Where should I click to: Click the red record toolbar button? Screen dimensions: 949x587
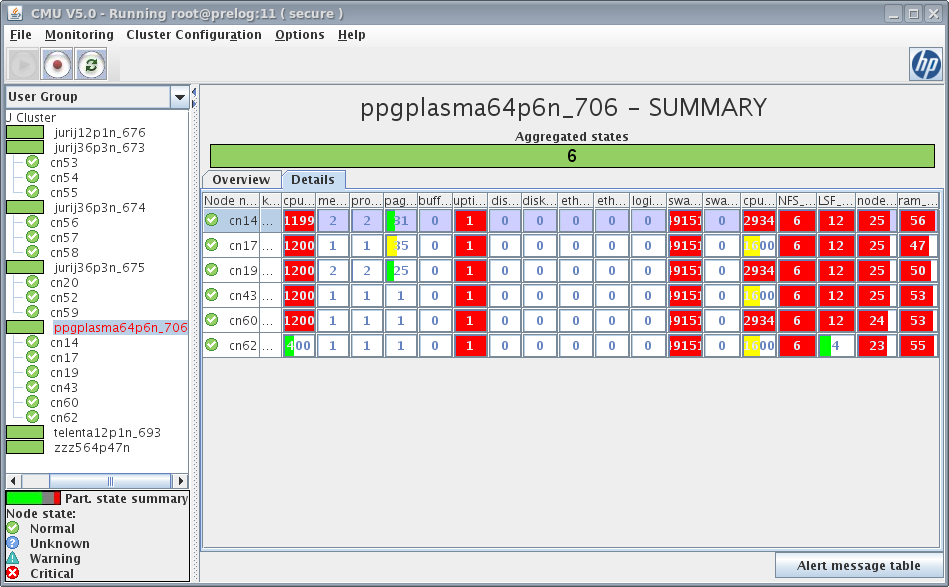tap(57, 65)
